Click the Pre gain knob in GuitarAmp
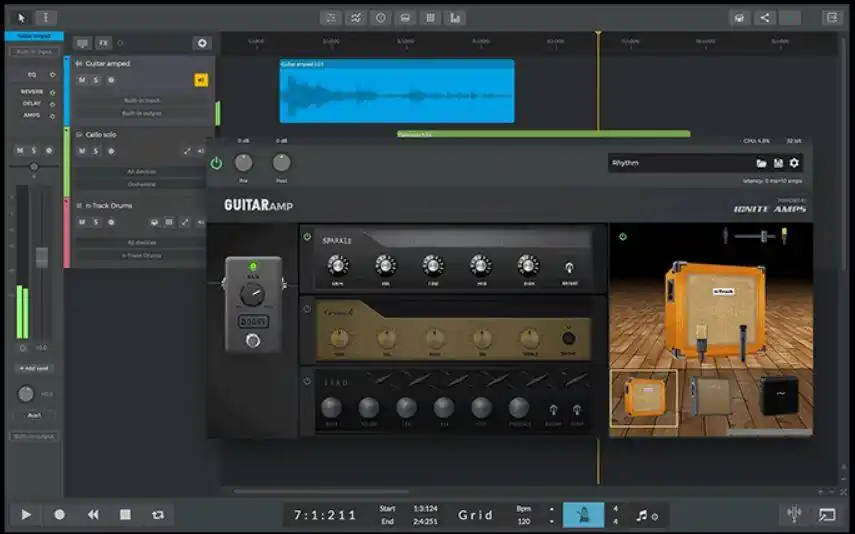855x534 pixels. tap(243, 163)
